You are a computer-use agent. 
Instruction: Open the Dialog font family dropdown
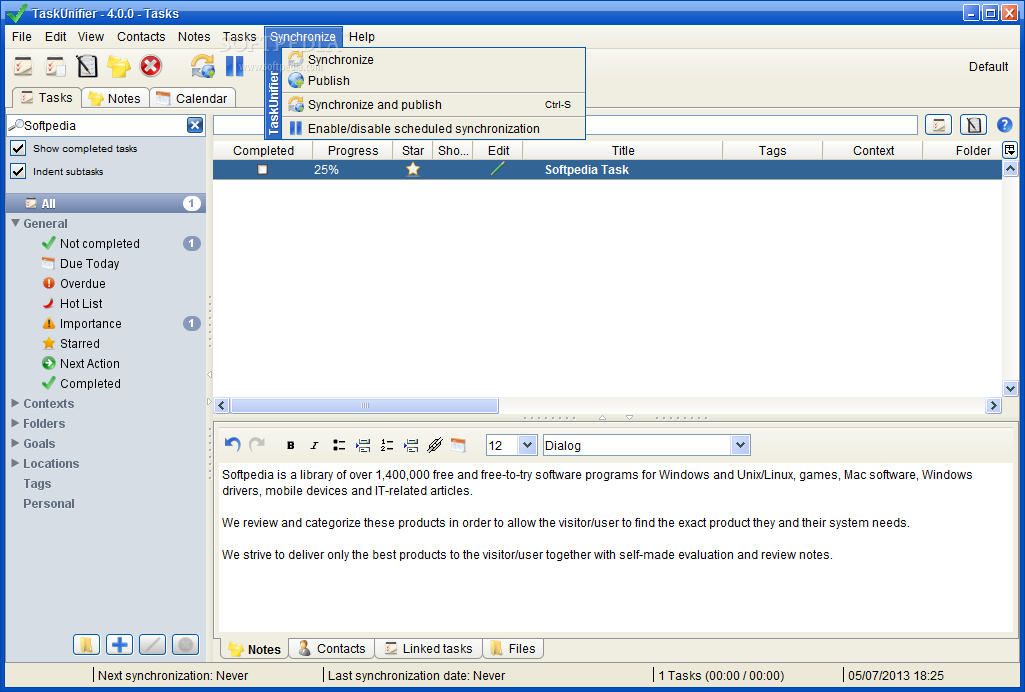pos(739,446)
